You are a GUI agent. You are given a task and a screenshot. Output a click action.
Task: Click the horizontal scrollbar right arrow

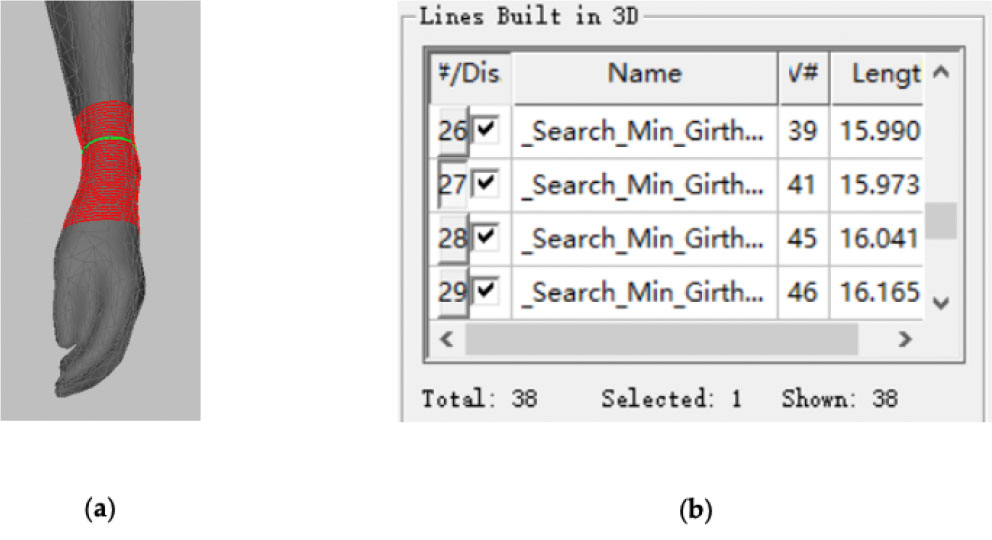[904, 339]
